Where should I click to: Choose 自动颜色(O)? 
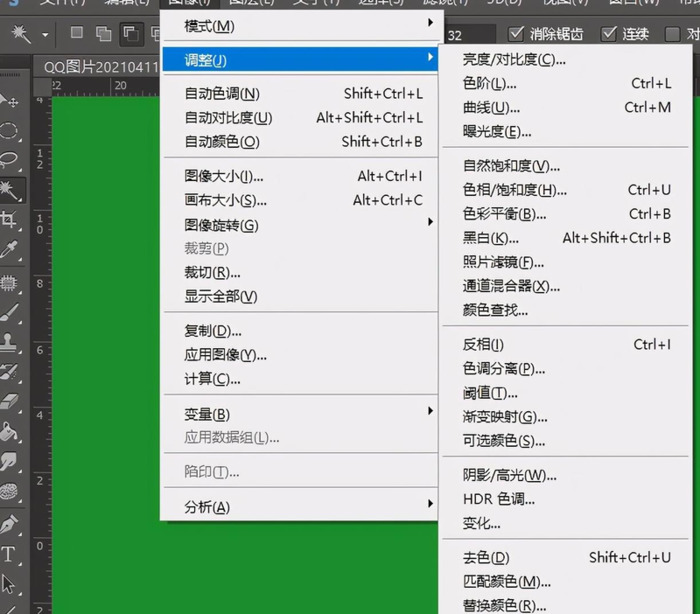[x=300, y=142]
